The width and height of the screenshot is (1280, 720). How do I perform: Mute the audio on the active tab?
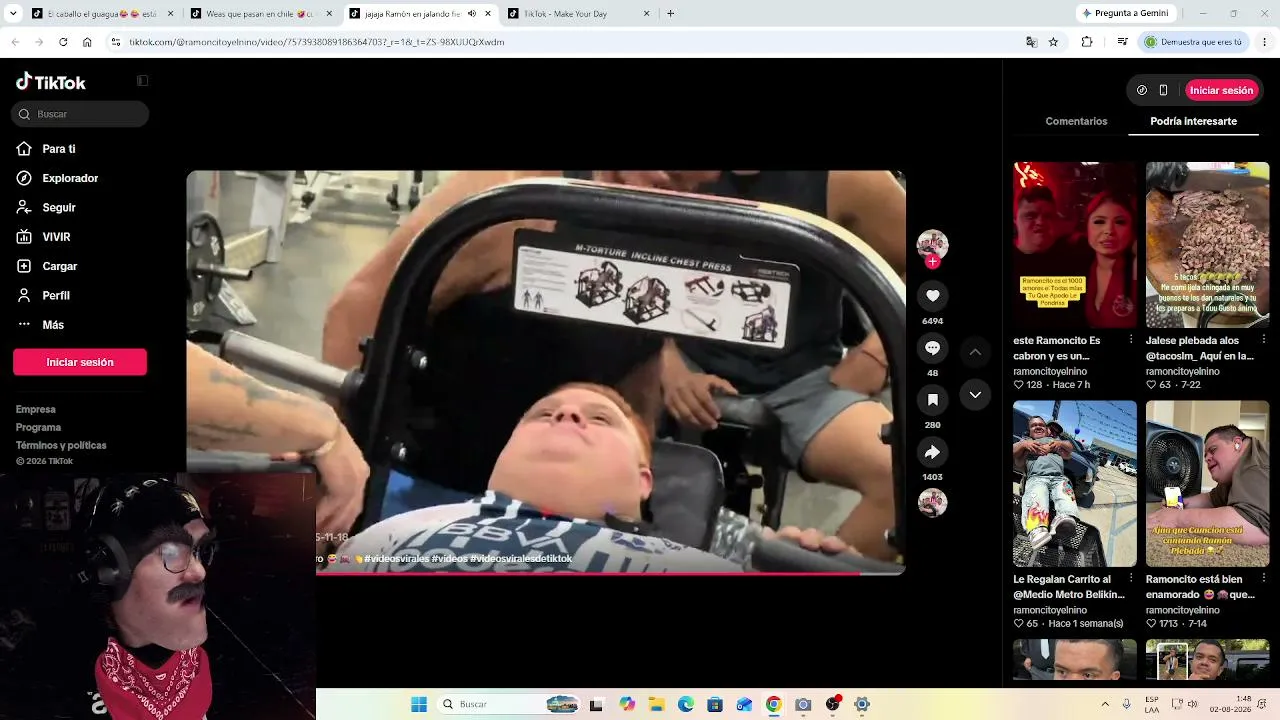pos(472,14)
